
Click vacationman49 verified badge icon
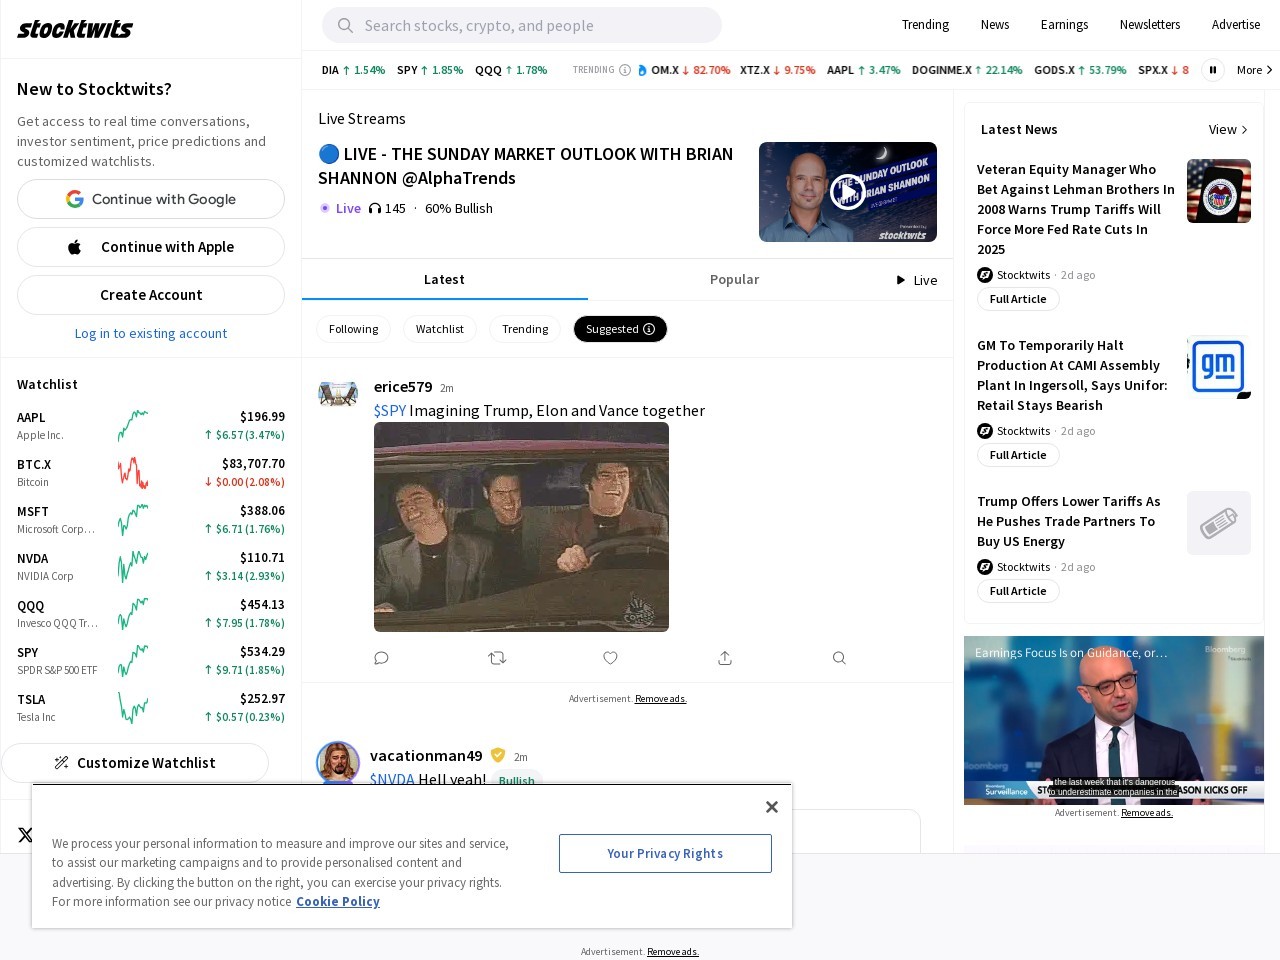tap(498, 755)
